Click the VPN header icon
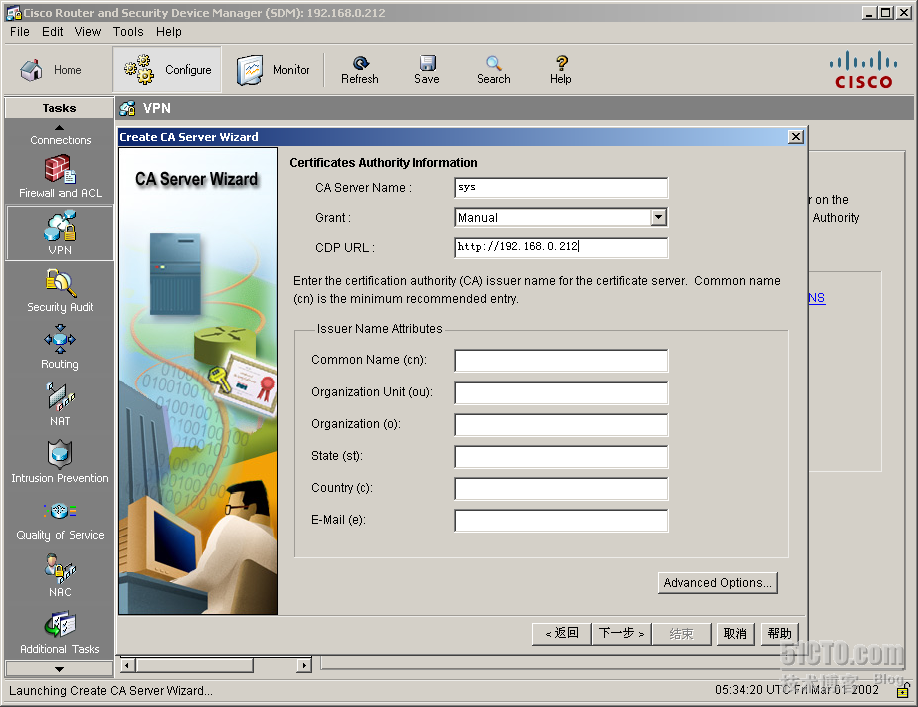 128,108
